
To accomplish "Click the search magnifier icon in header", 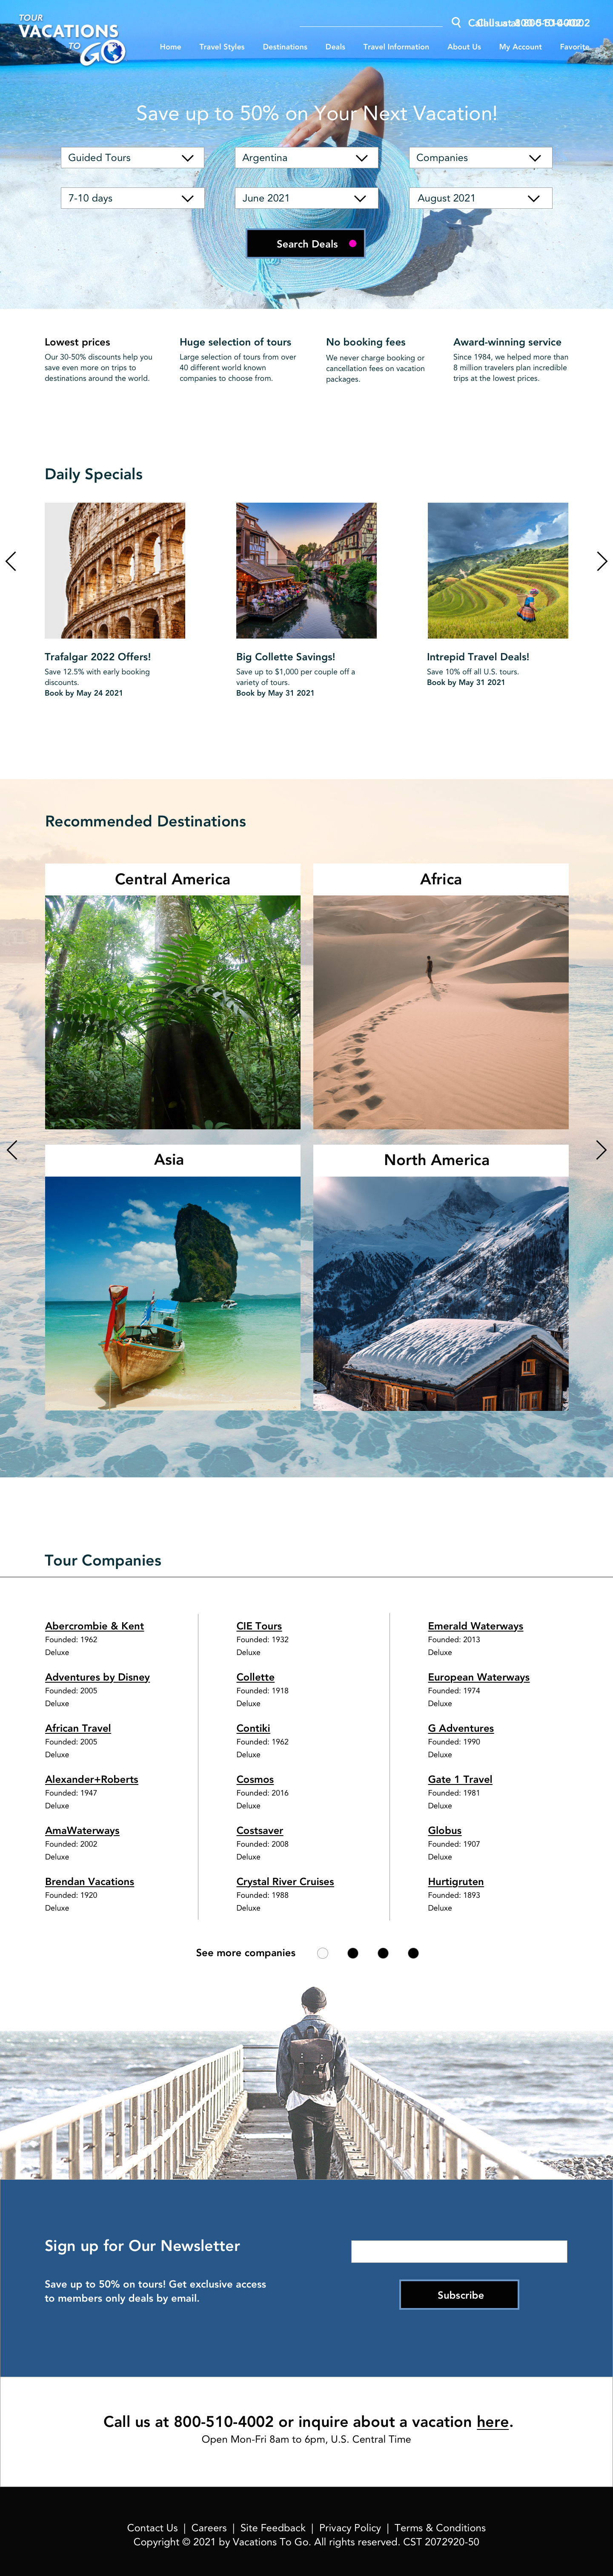I will coord(456,22).
